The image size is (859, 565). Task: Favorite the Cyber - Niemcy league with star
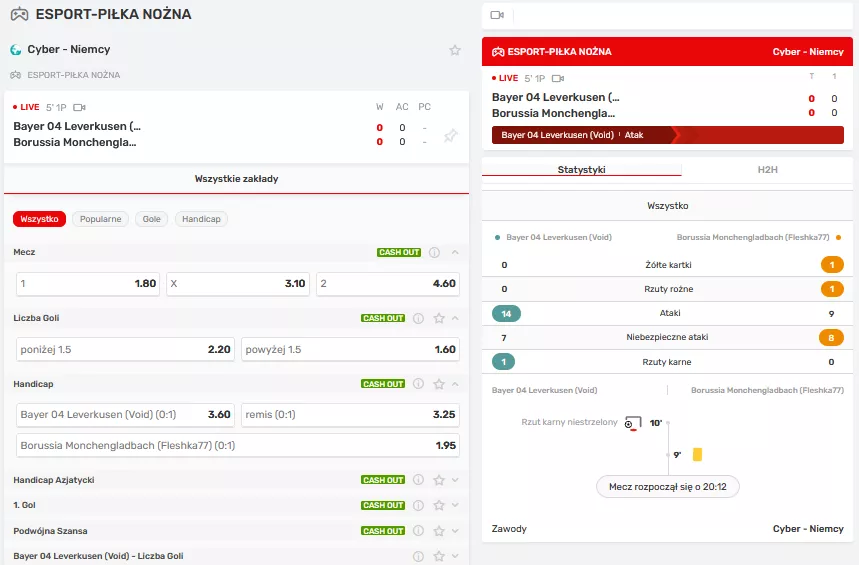click(x=455, y=50)
